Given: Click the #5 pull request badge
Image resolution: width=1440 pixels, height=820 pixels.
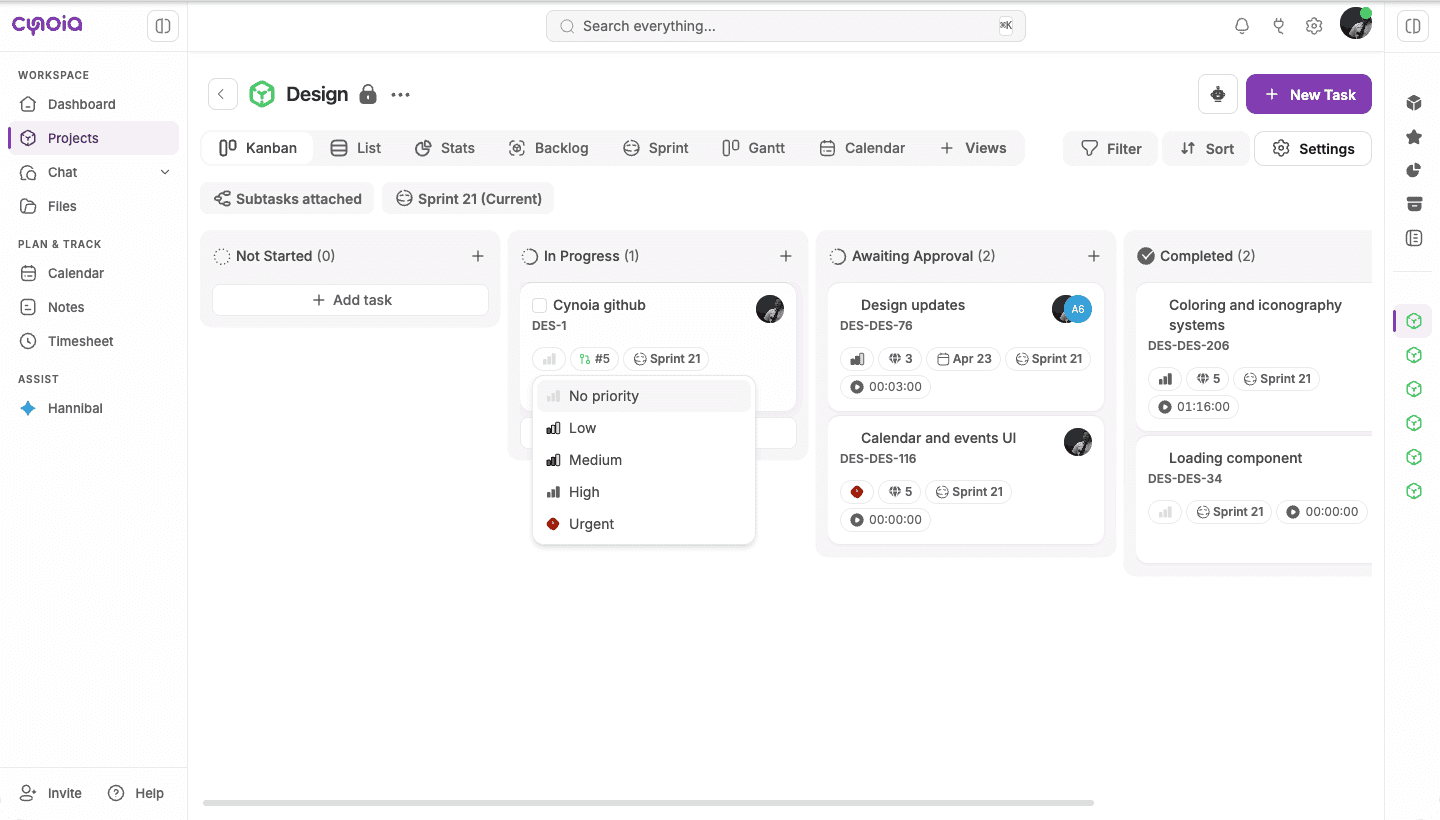Looking at the screenshot, I should [594, 359].
